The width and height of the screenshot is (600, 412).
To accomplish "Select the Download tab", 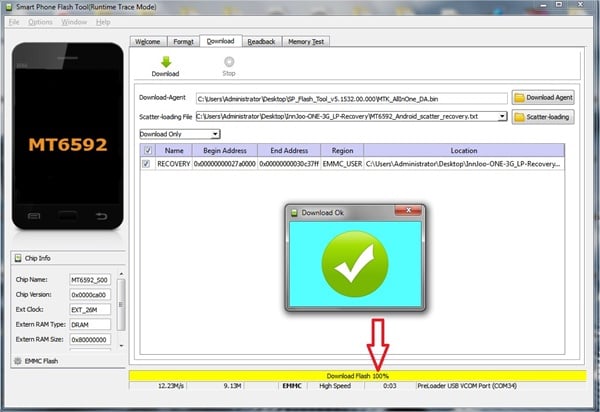I will [221, 41].
